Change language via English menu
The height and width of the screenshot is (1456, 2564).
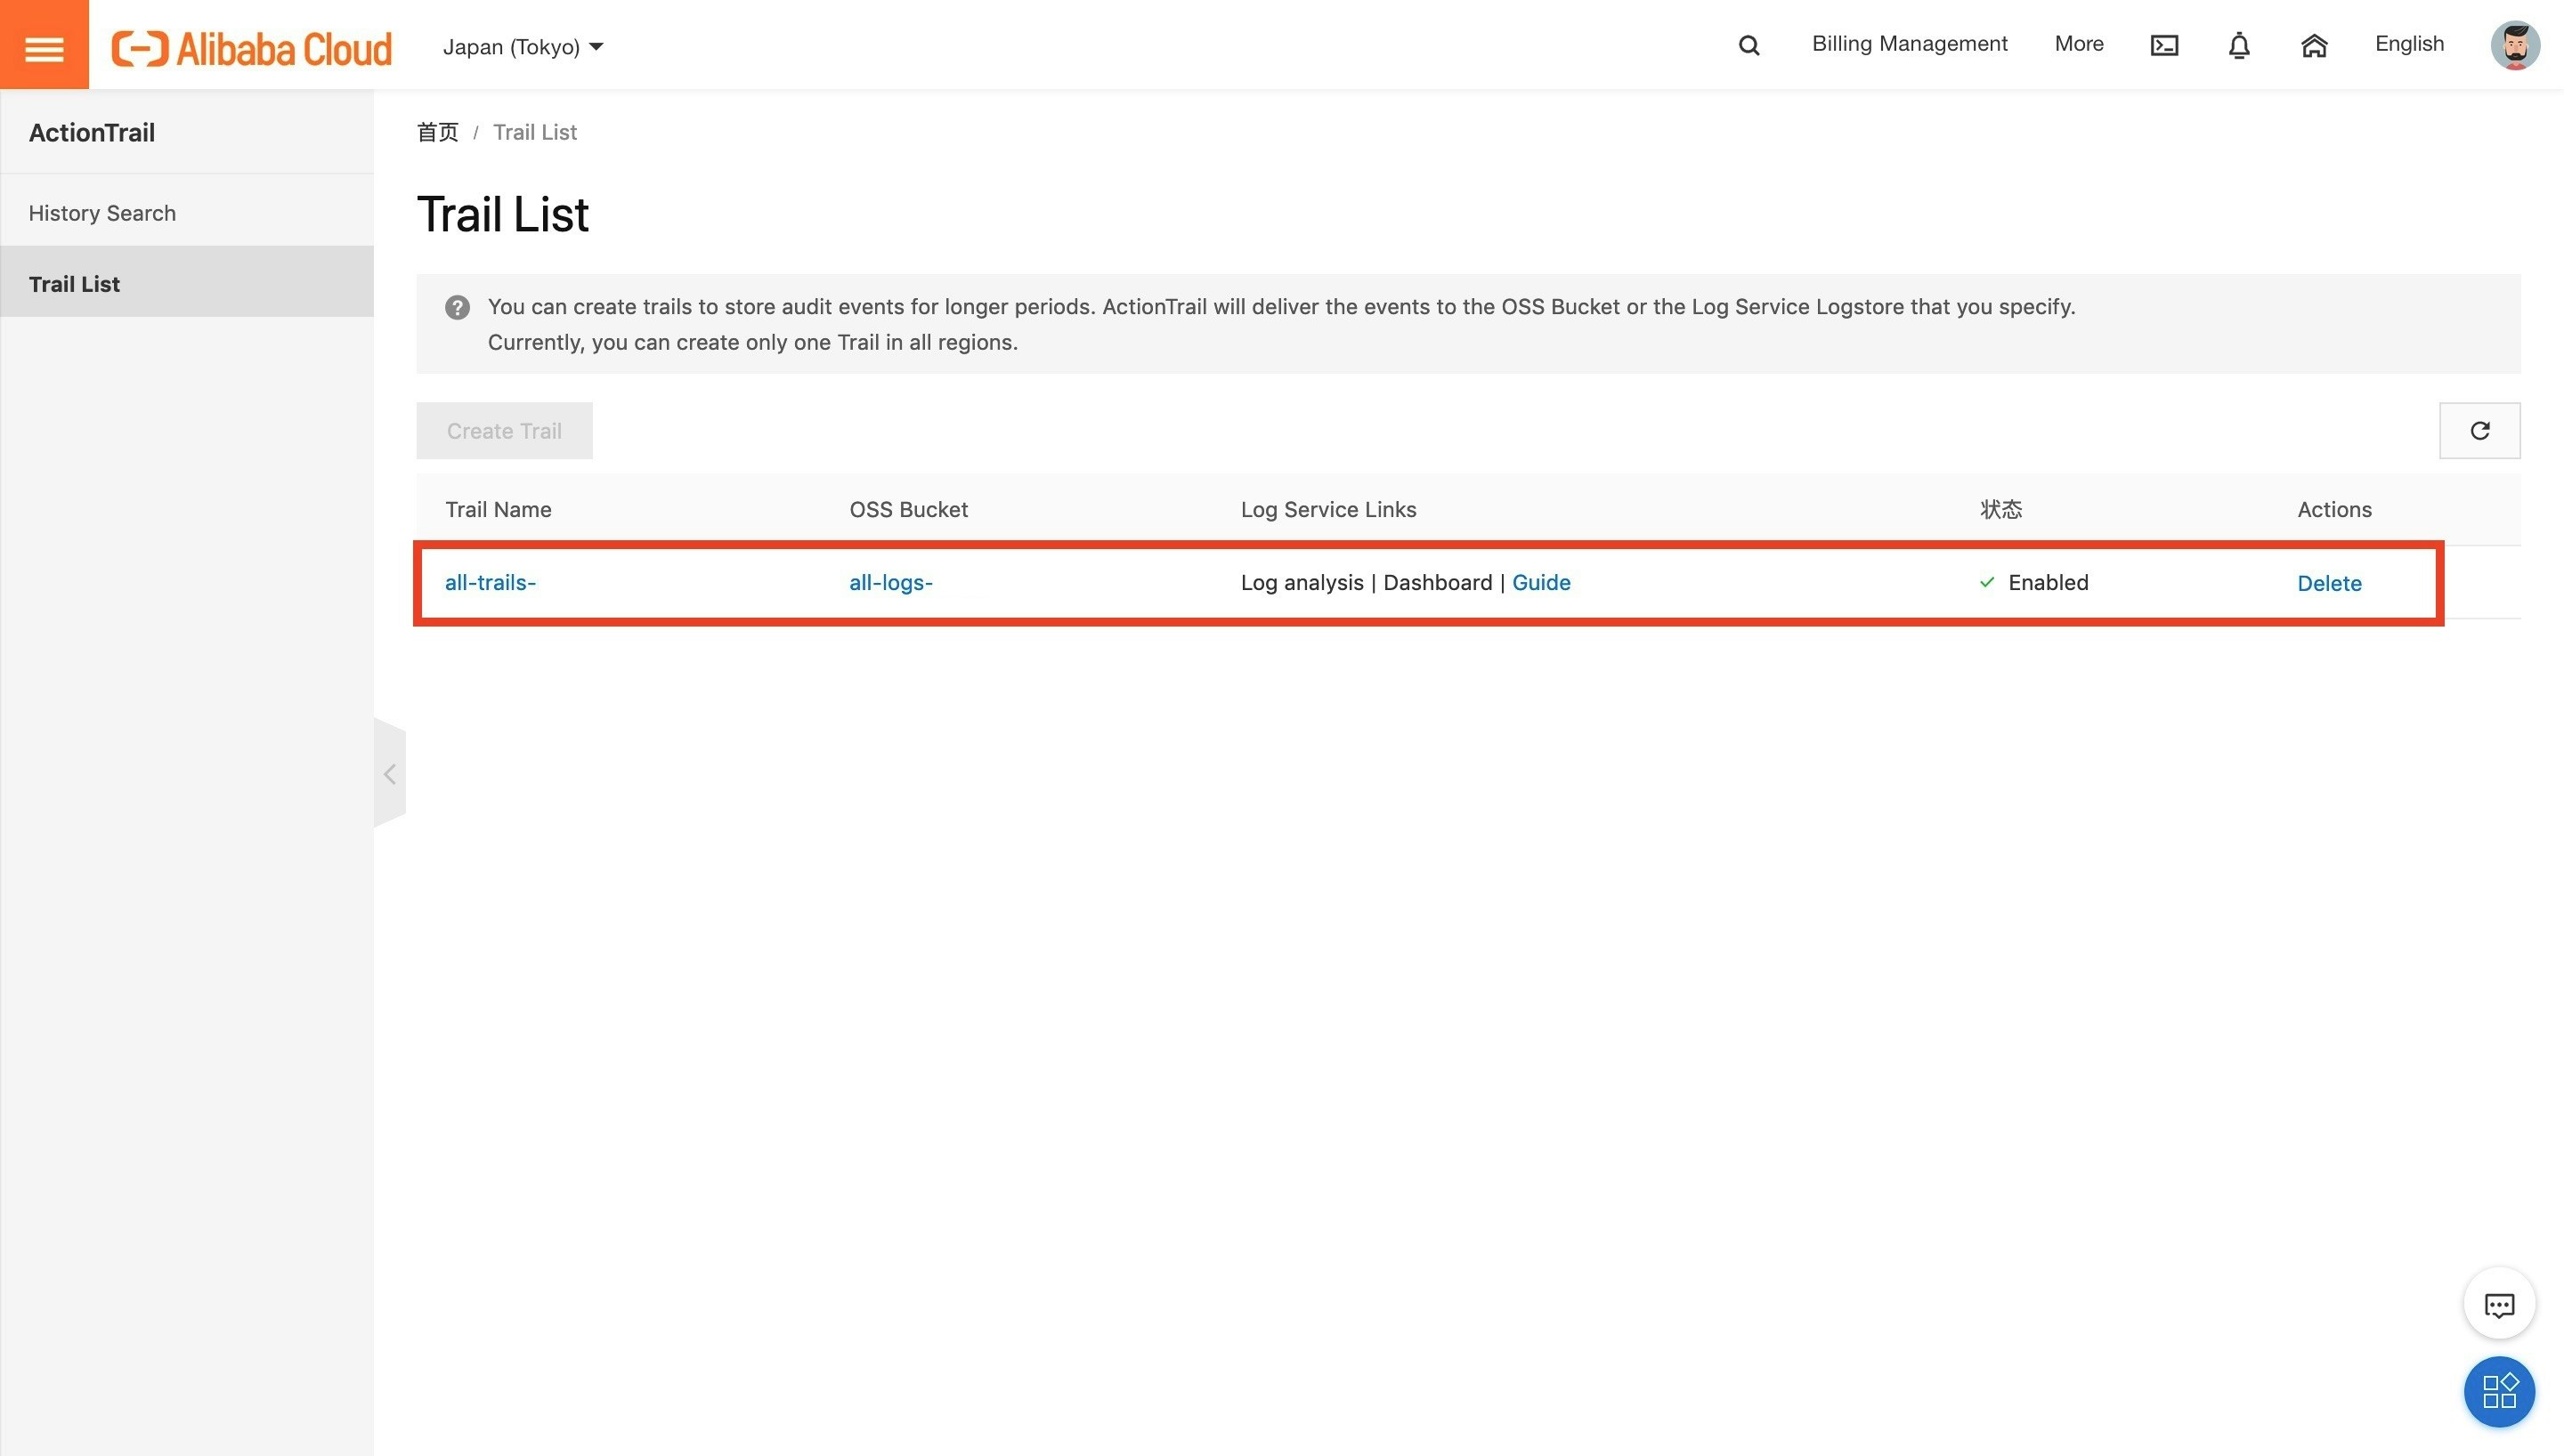(x=2409, y=44)
